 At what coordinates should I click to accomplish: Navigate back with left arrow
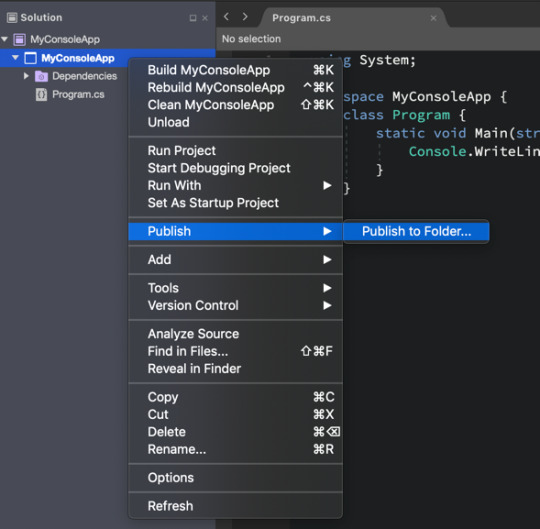tap(226, 17)
